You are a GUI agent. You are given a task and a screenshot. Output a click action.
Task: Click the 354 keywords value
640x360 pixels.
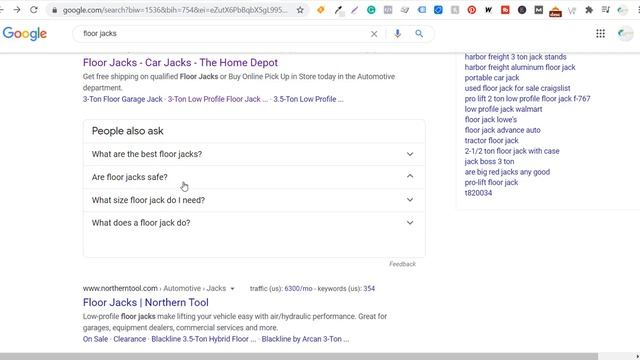(369, 289)
